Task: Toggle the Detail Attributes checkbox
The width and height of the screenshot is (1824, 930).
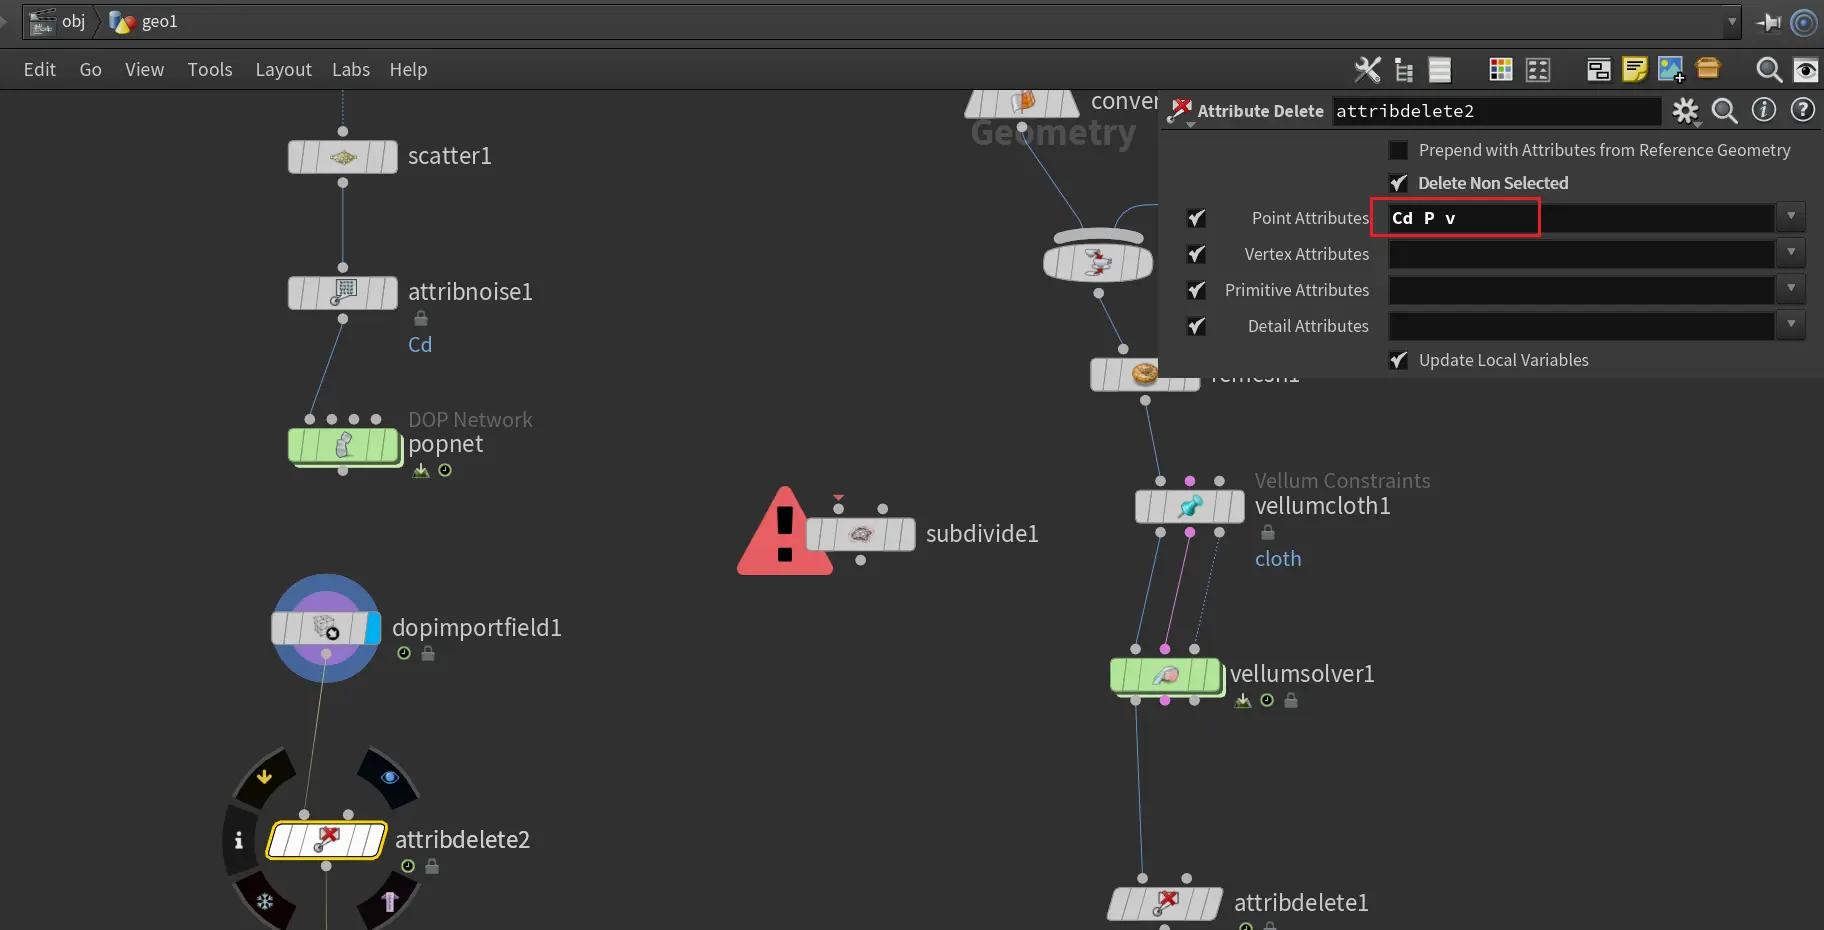Action: (1196, 326)
